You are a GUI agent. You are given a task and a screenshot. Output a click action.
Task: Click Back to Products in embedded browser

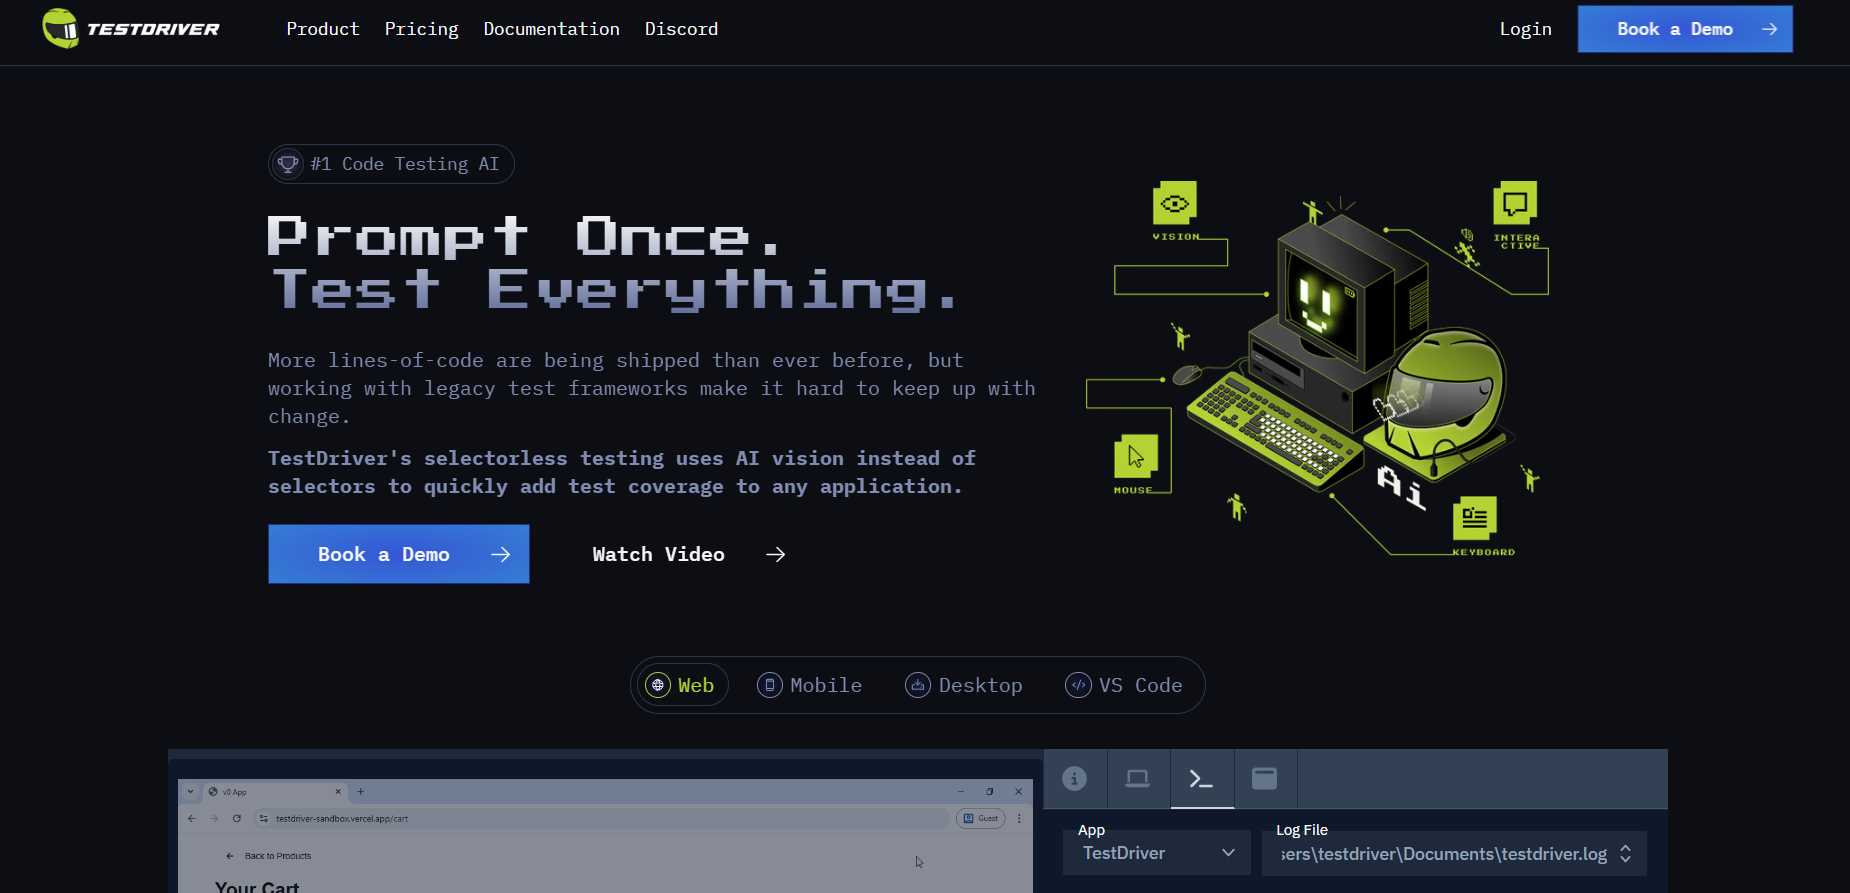click(270, 856)
